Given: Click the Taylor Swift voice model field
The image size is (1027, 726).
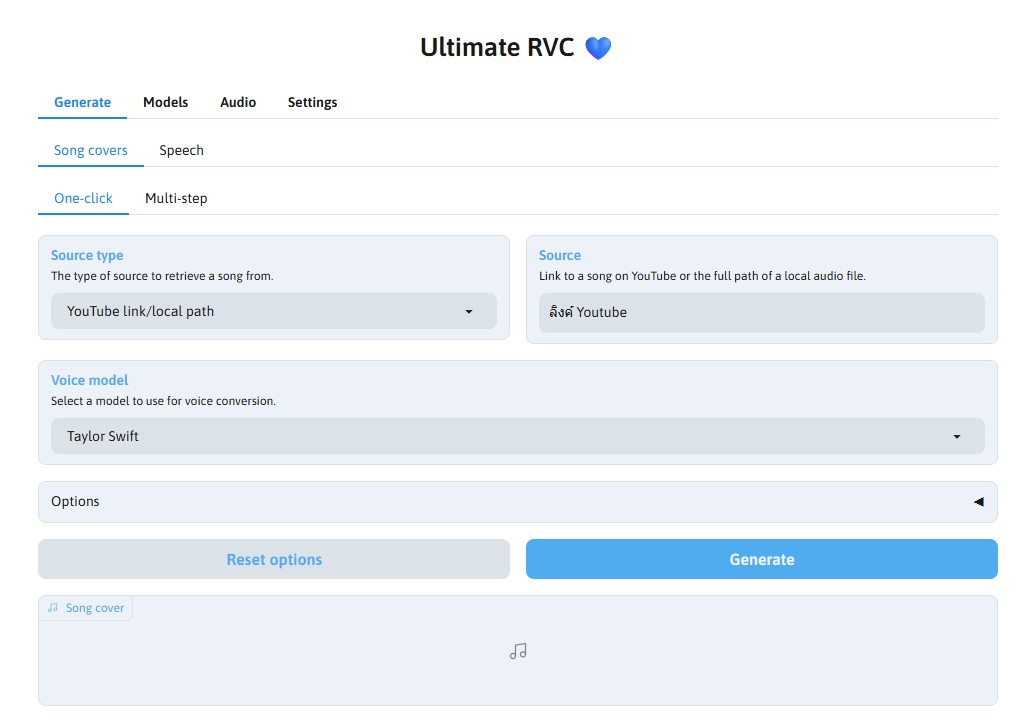Looking at the screenshot, I should pos(500,436).
